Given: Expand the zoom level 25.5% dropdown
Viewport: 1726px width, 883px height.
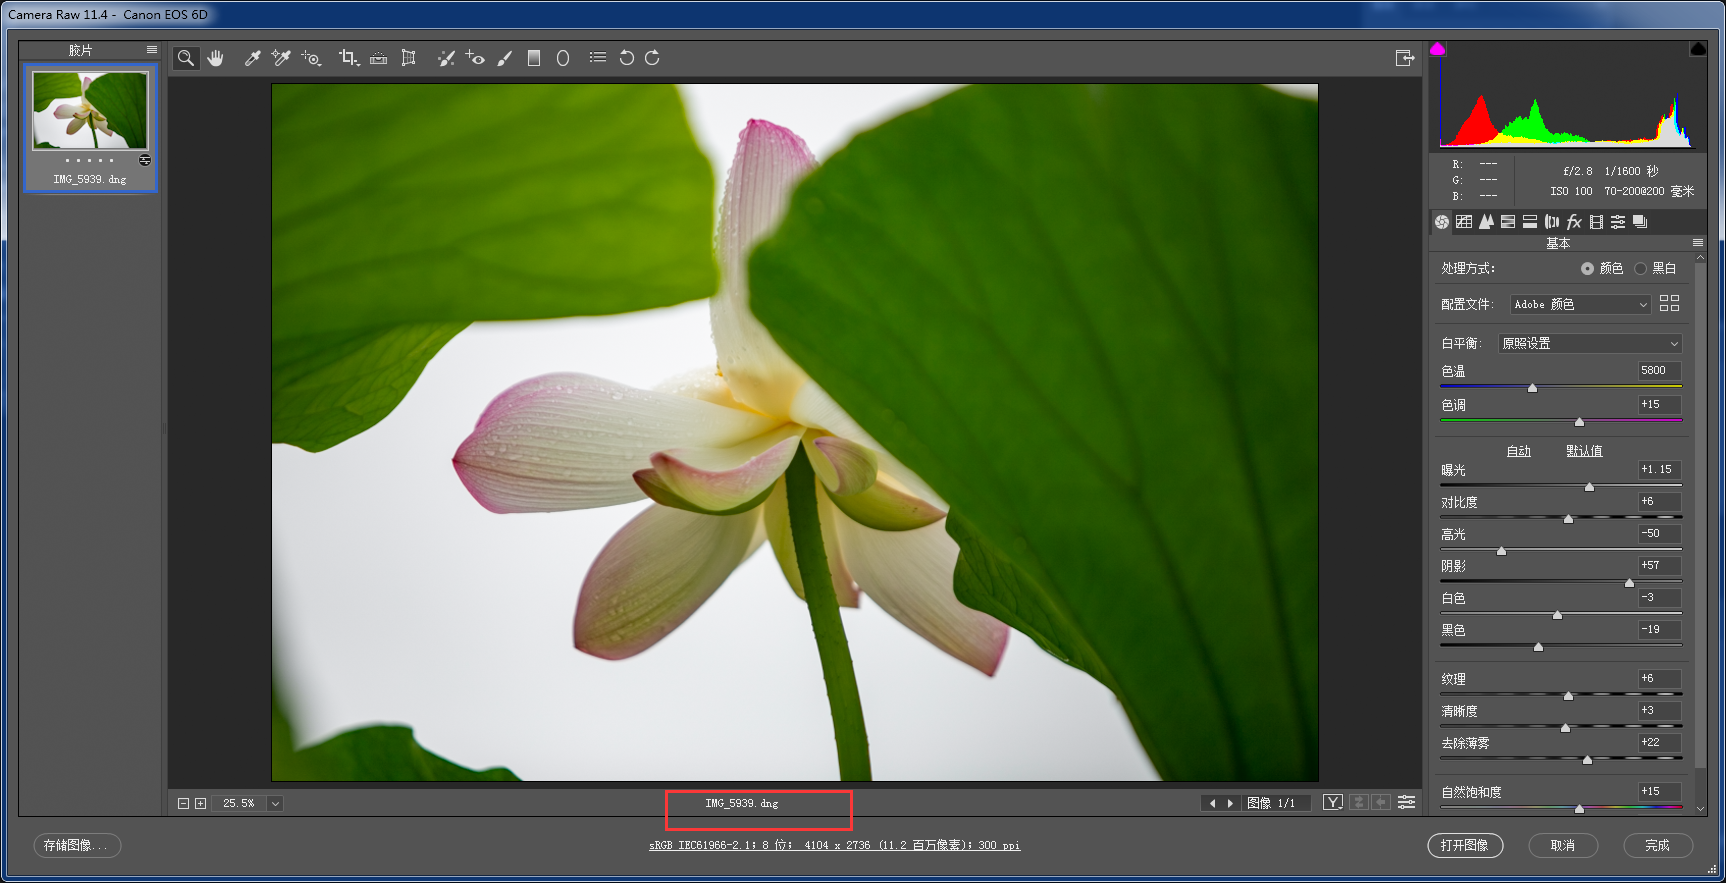Looking at the screenshot, I should coord(275,803).
